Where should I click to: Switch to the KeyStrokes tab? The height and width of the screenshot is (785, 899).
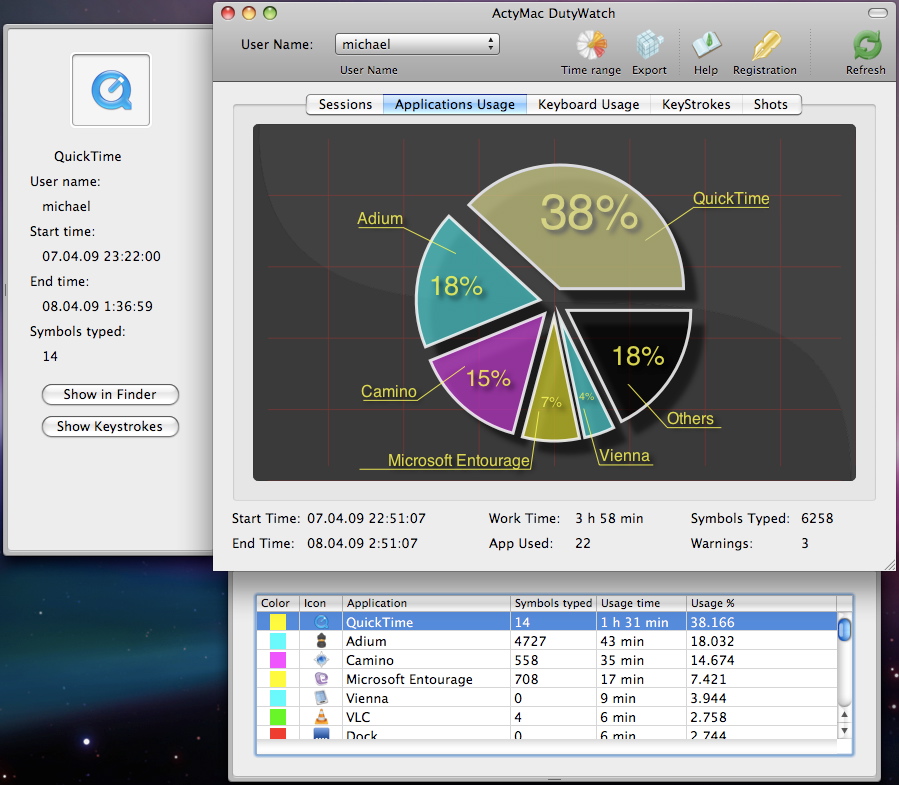pos(696,104)
